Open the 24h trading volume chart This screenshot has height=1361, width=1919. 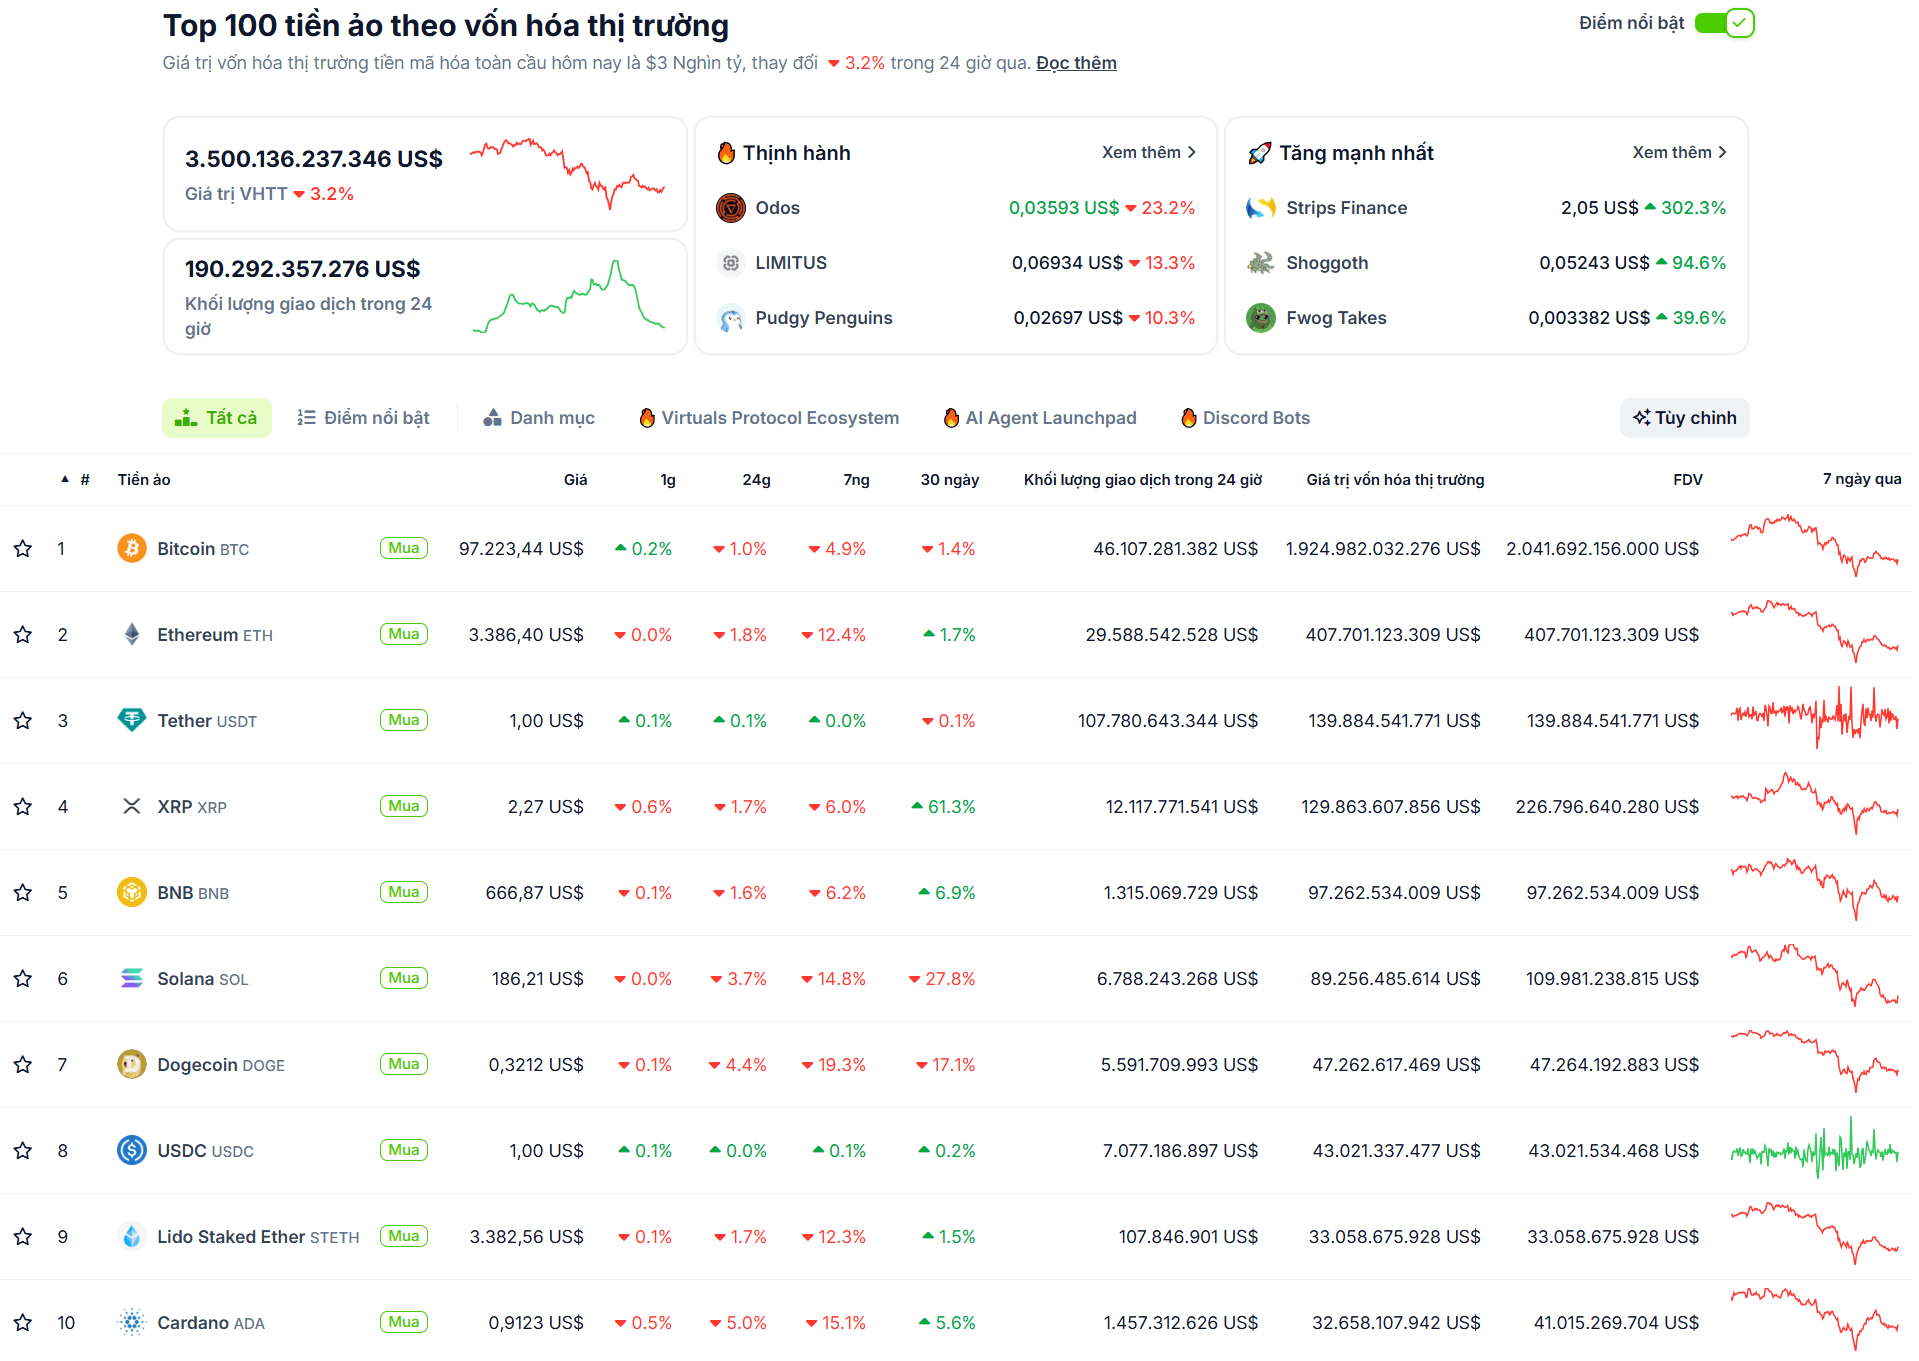568,296
